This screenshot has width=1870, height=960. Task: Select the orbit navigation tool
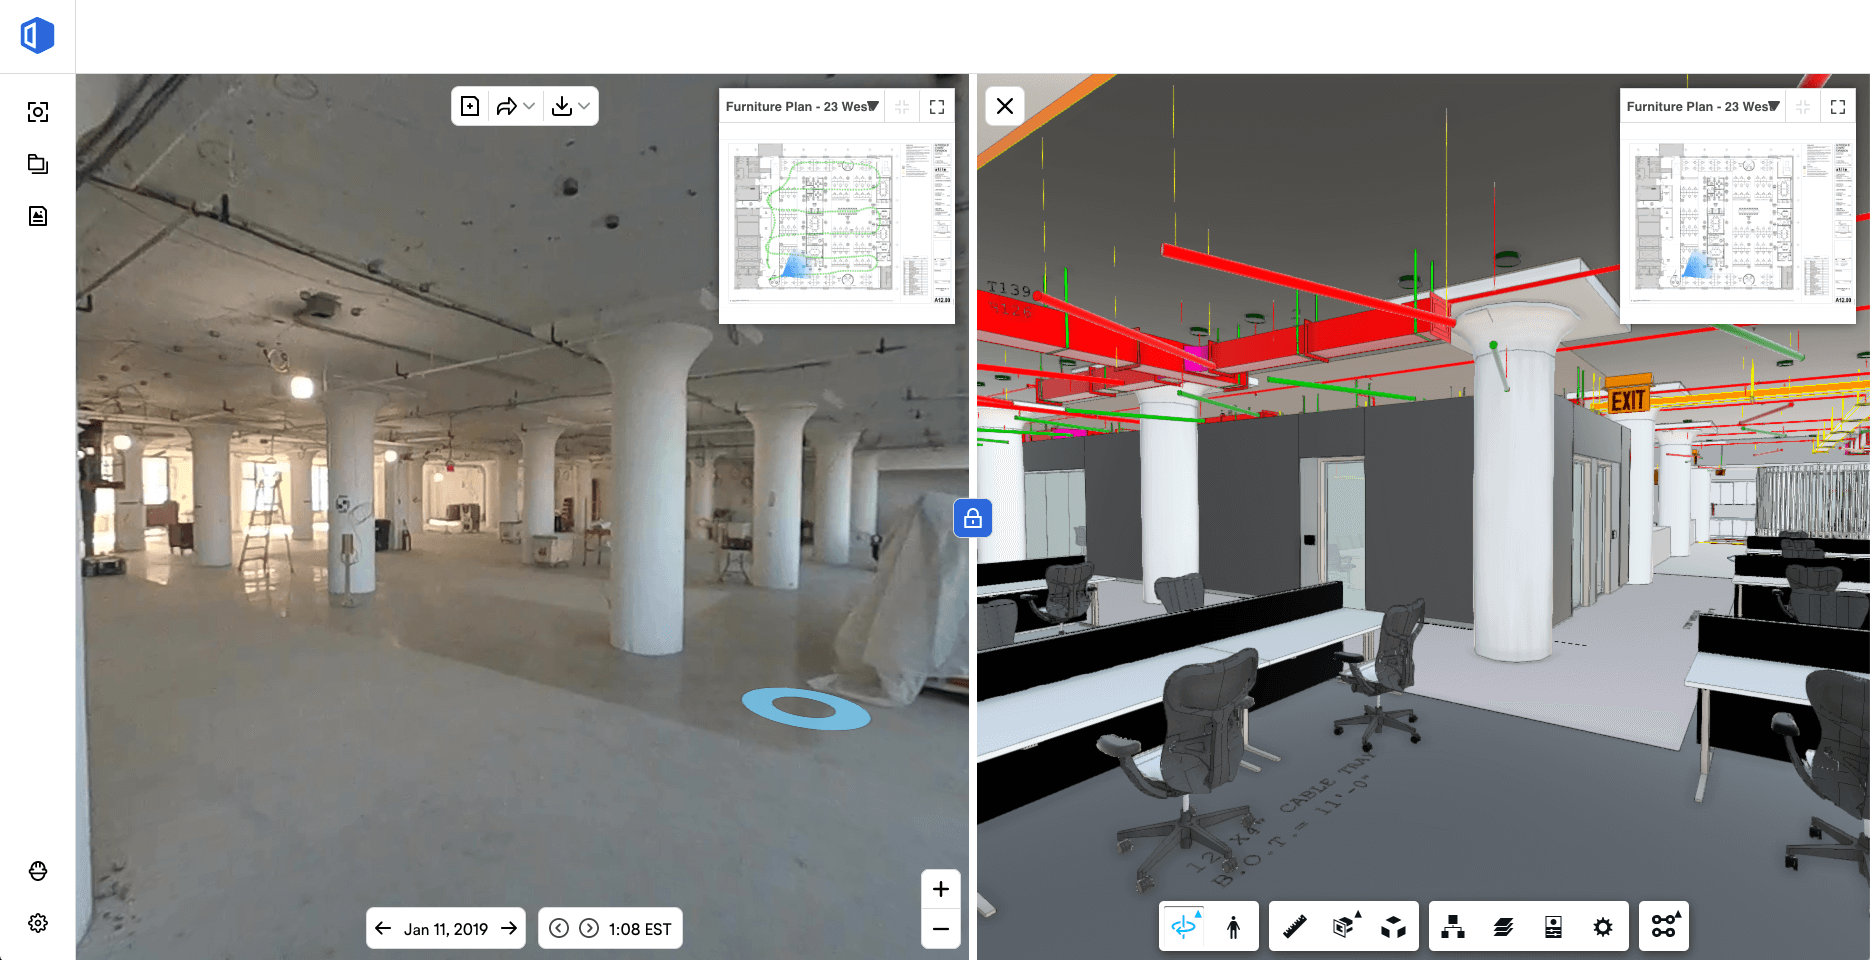point(1184,927)
